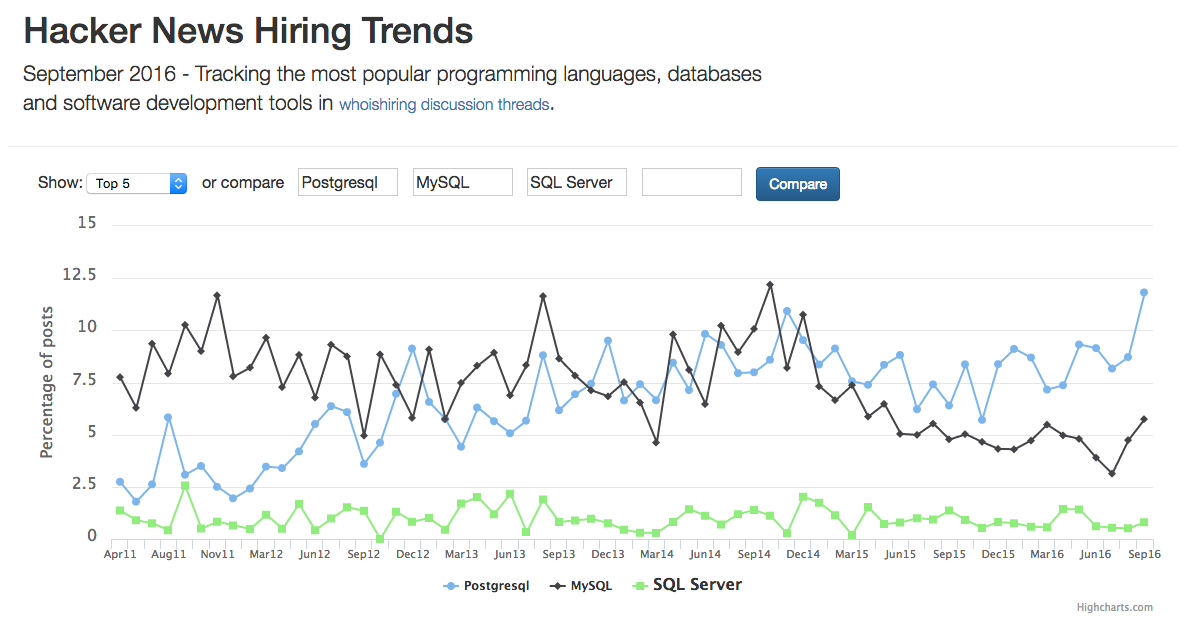Click the Sep16 x-axis label

(x=1143, y=554)
